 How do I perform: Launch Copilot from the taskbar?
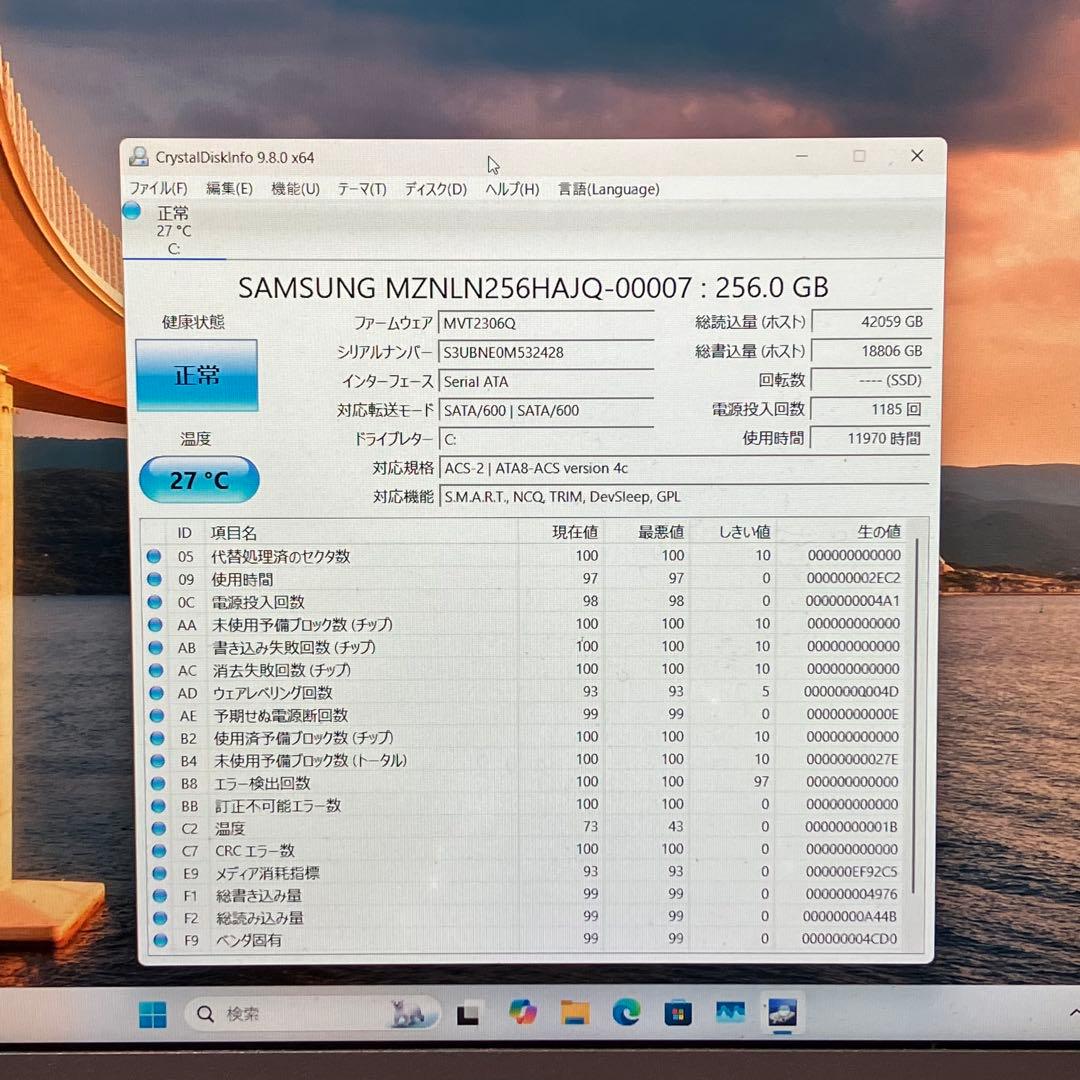click(x=523, y=1012)
